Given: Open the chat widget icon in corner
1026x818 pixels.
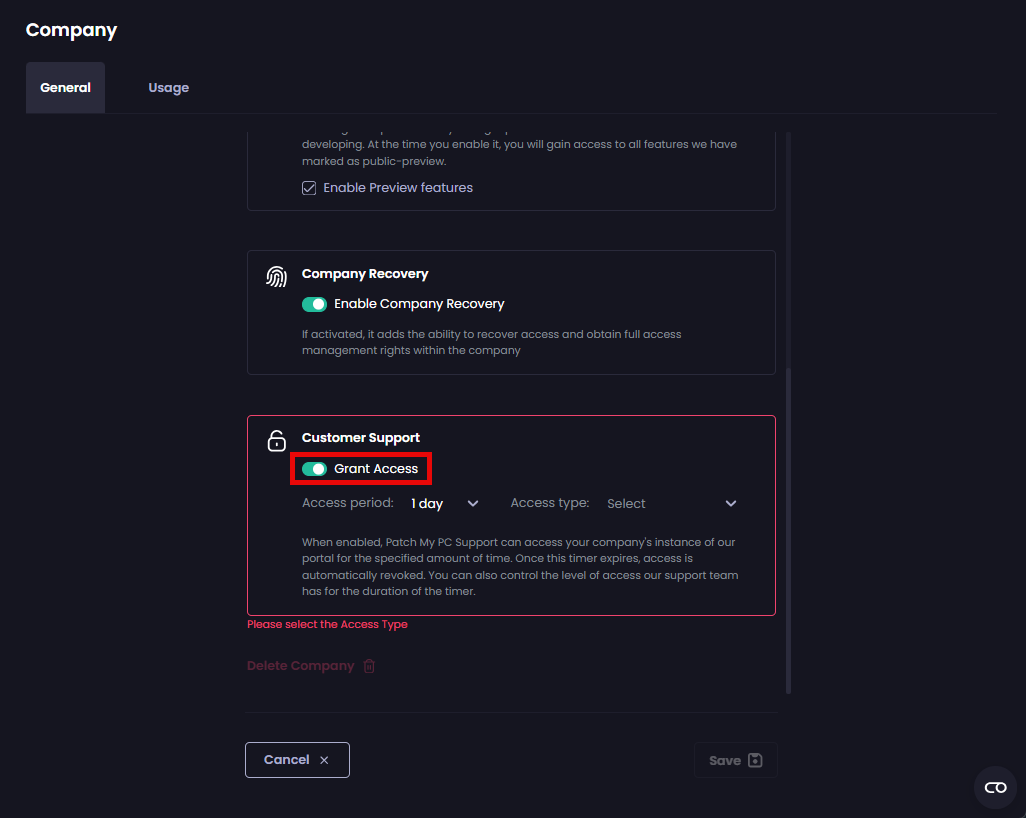Looking at the screenshot, I should coord(995,787).
